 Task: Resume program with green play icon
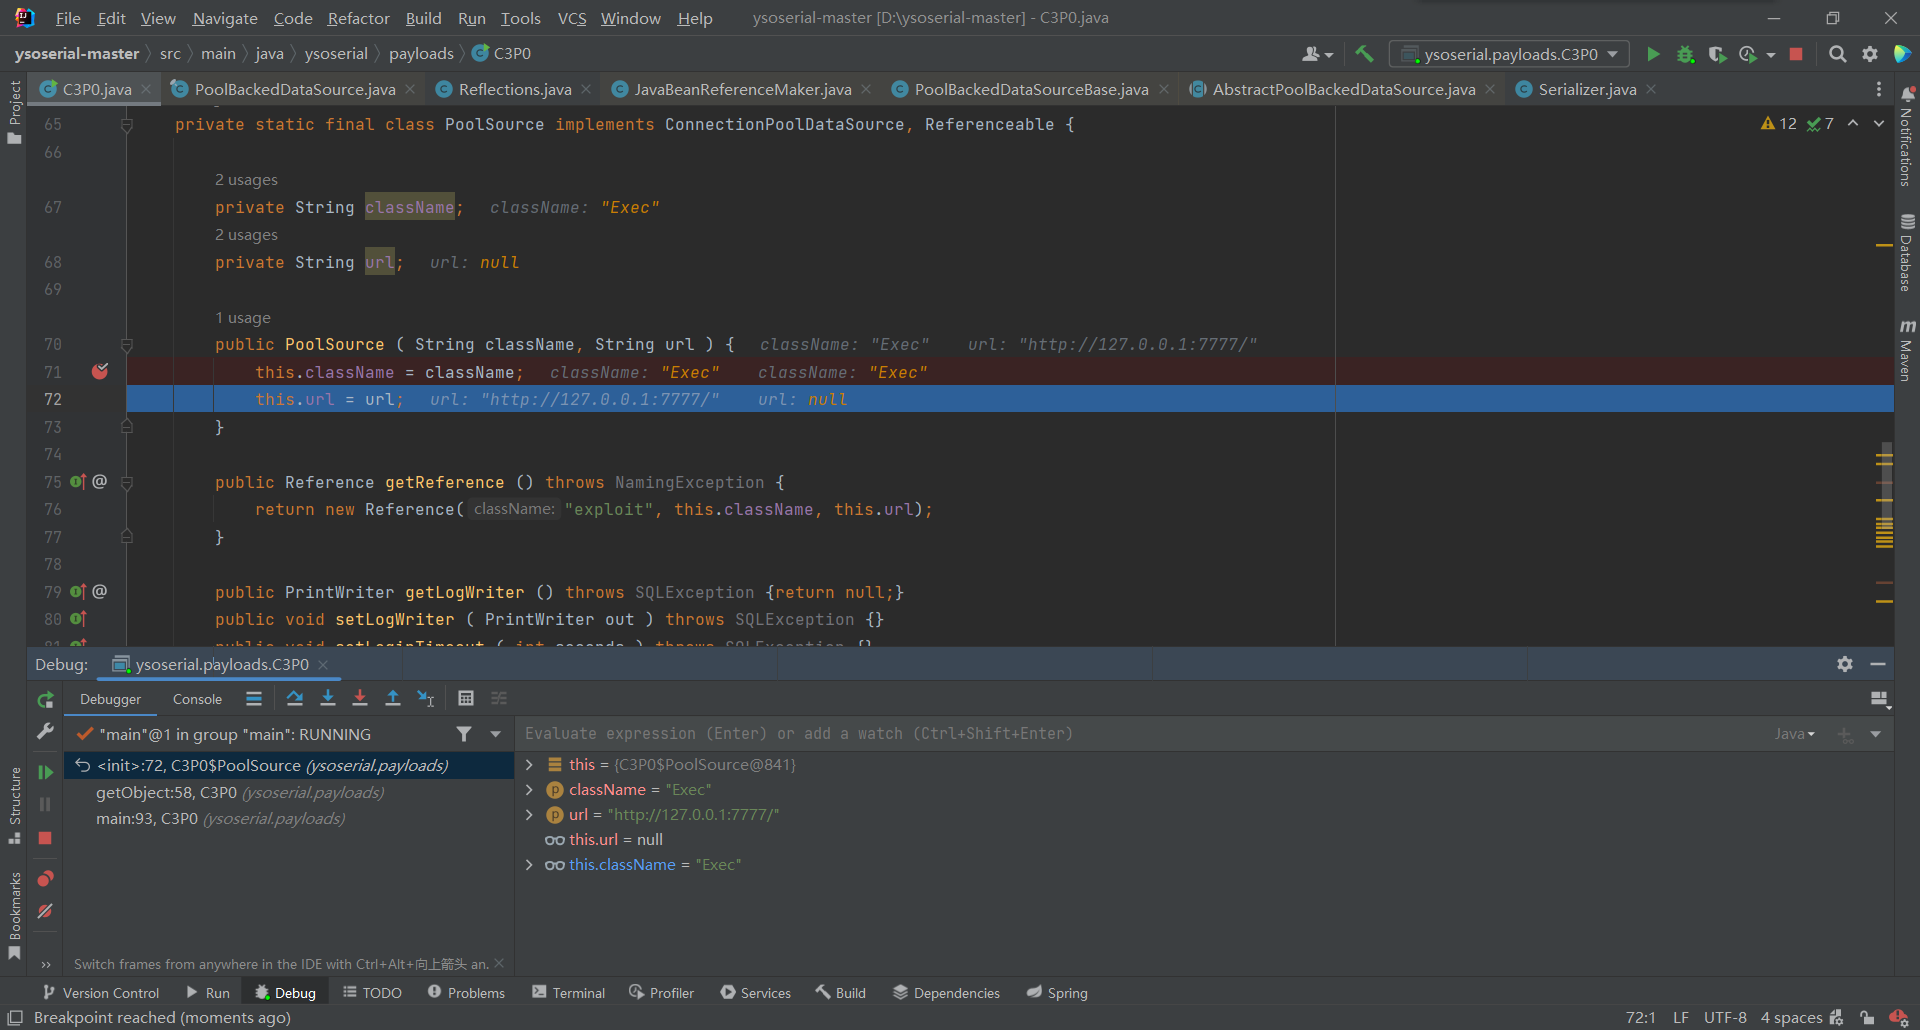pyautogui.click(x=45, y=772)
